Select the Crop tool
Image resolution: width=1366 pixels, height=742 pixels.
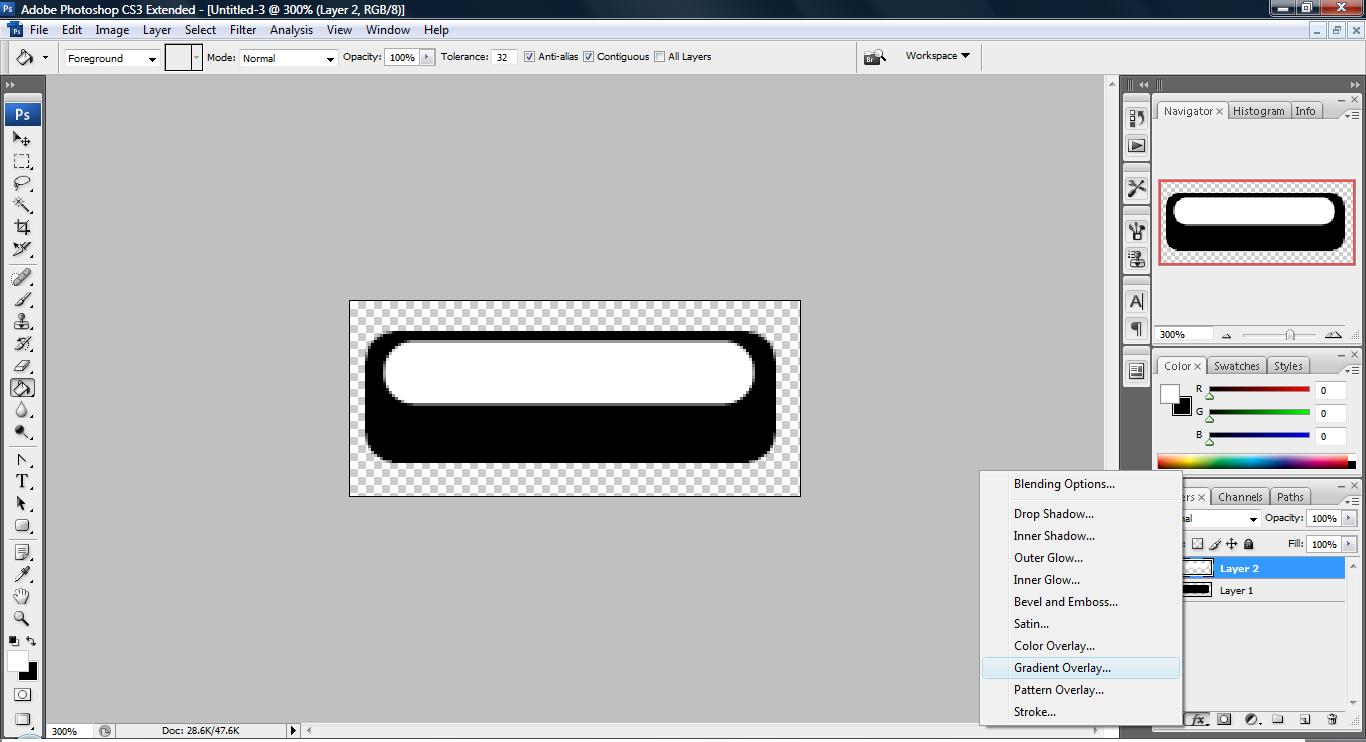tap(22, 227)
